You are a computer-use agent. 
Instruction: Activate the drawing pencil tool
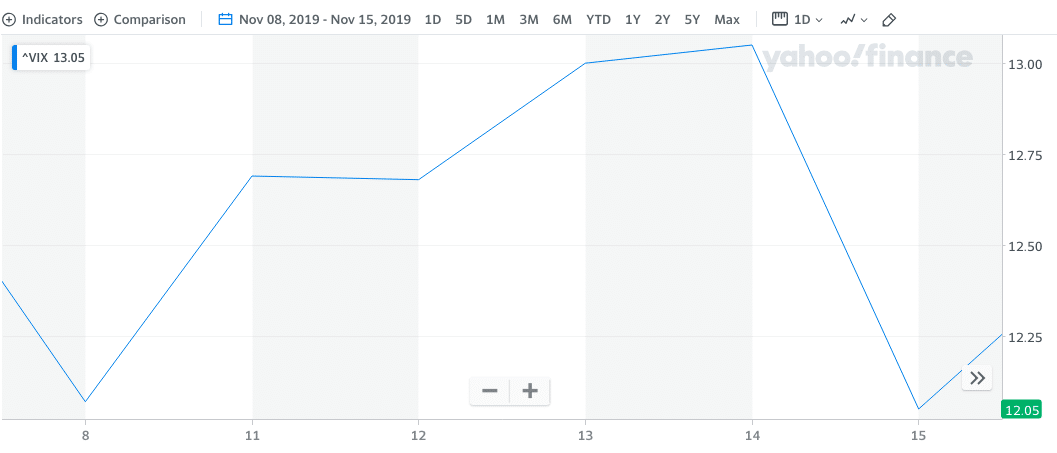pyautogui.click(x=889, y=20)
